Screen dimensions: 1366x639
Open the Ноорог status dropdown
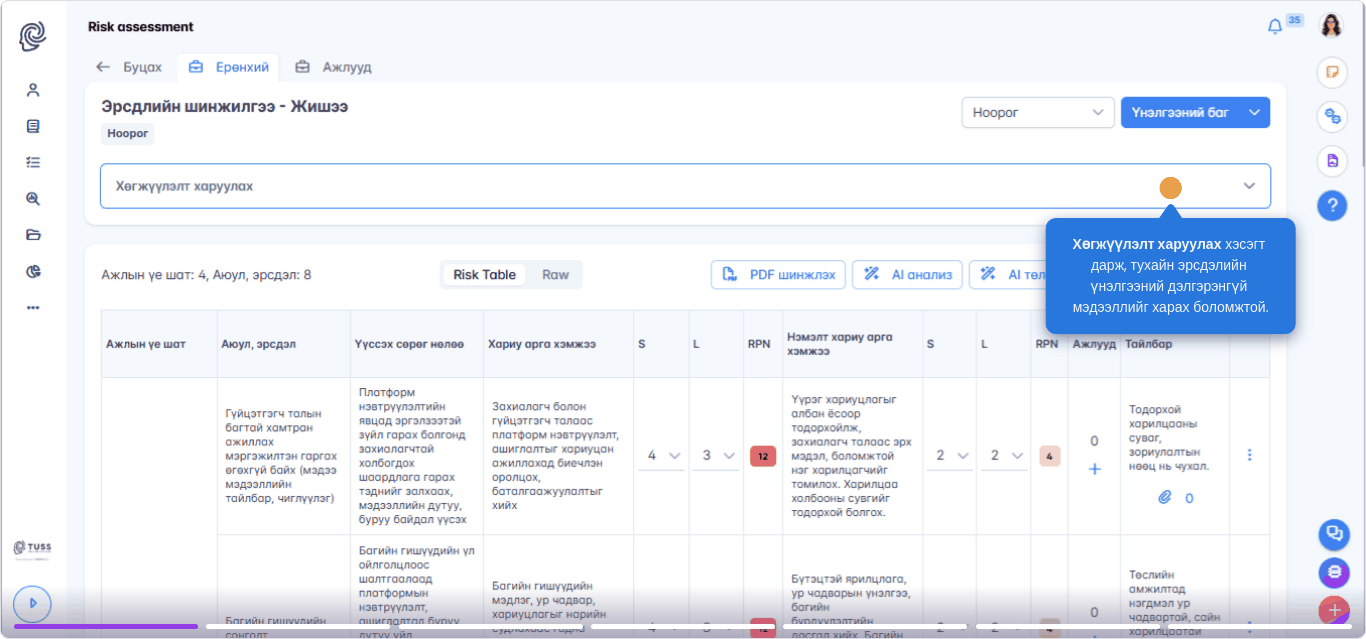1038,113
